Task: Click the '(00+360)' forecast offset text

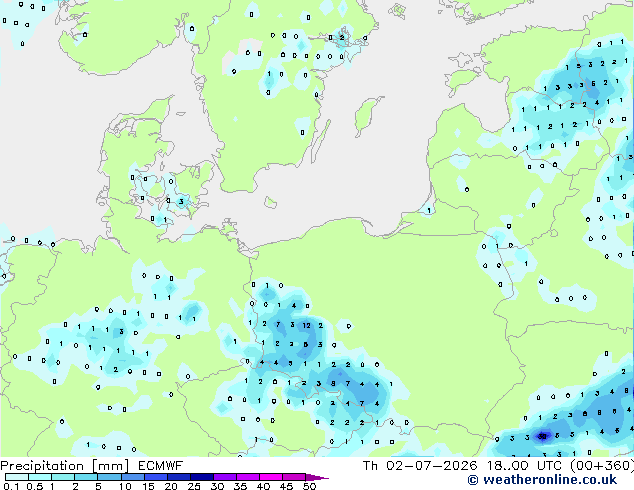Action: [602, 466]
